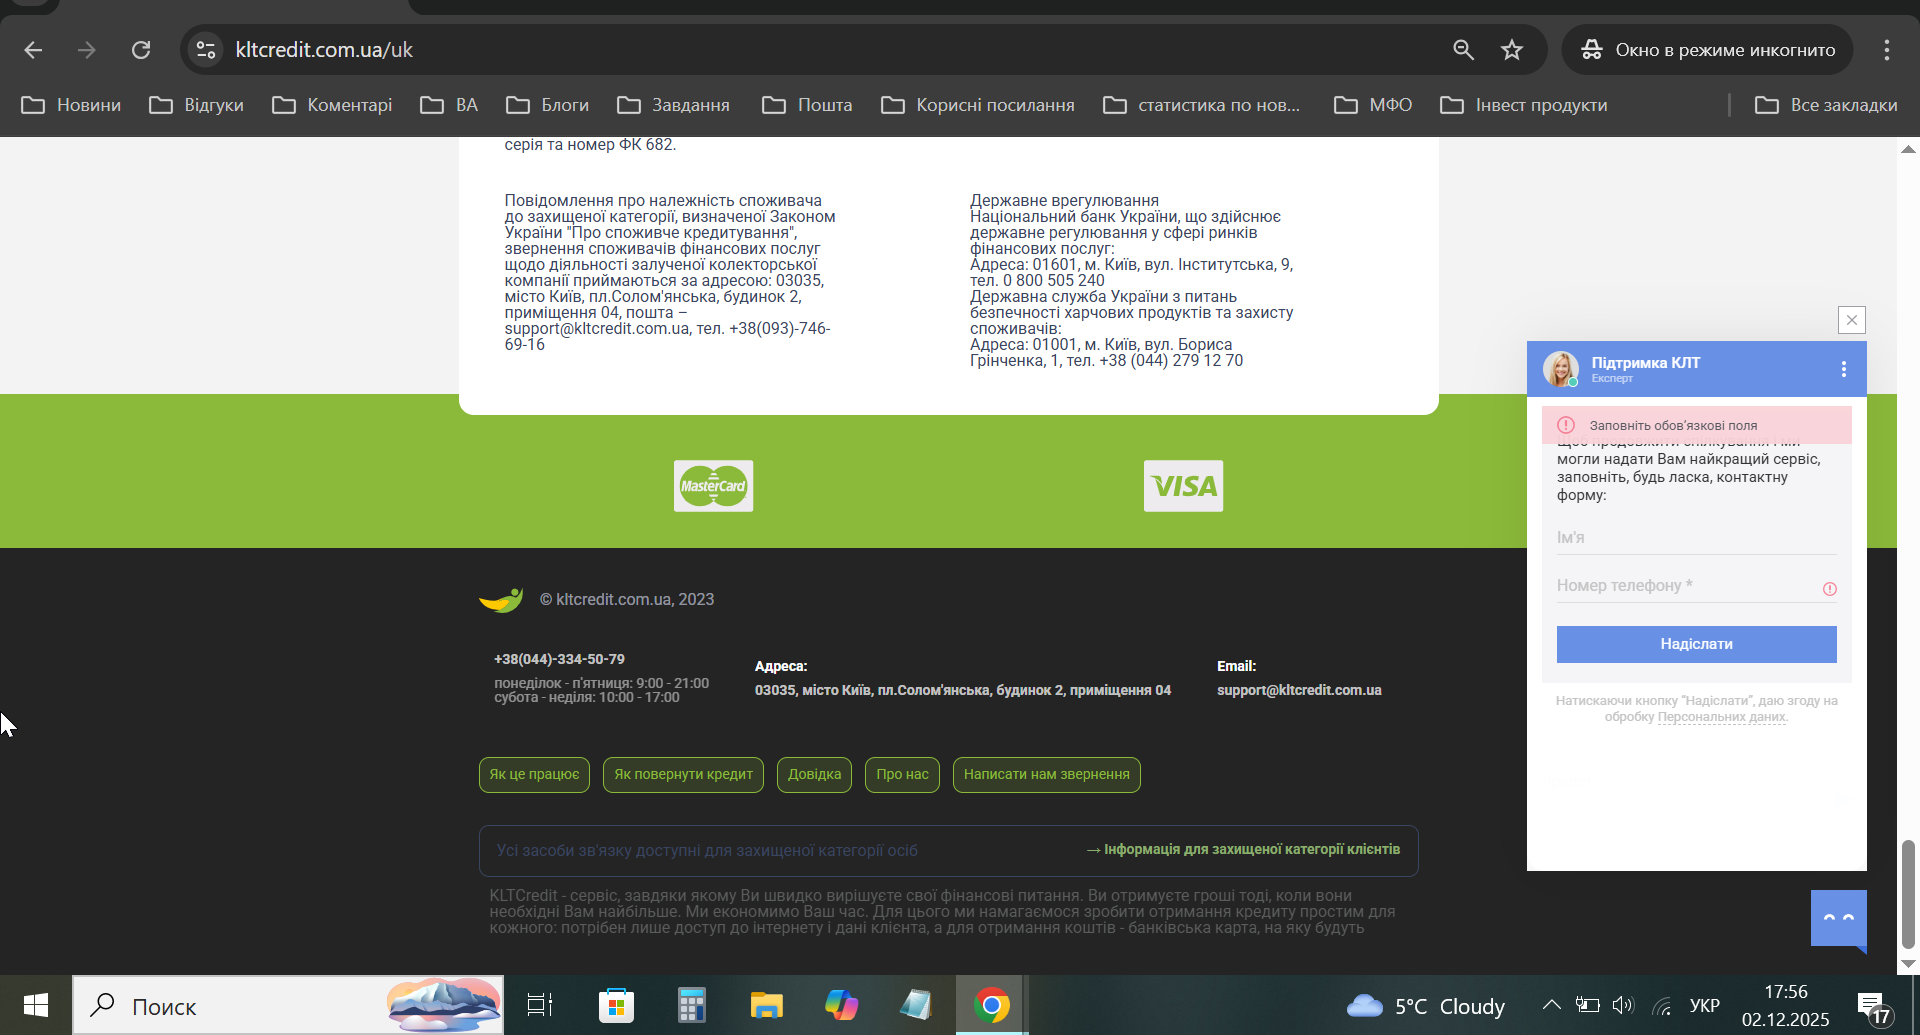Open the weather widget showing 5°C Cloudy
The height and width of the screenshot is (1035, 1920).
(x=1425, y=1006)
